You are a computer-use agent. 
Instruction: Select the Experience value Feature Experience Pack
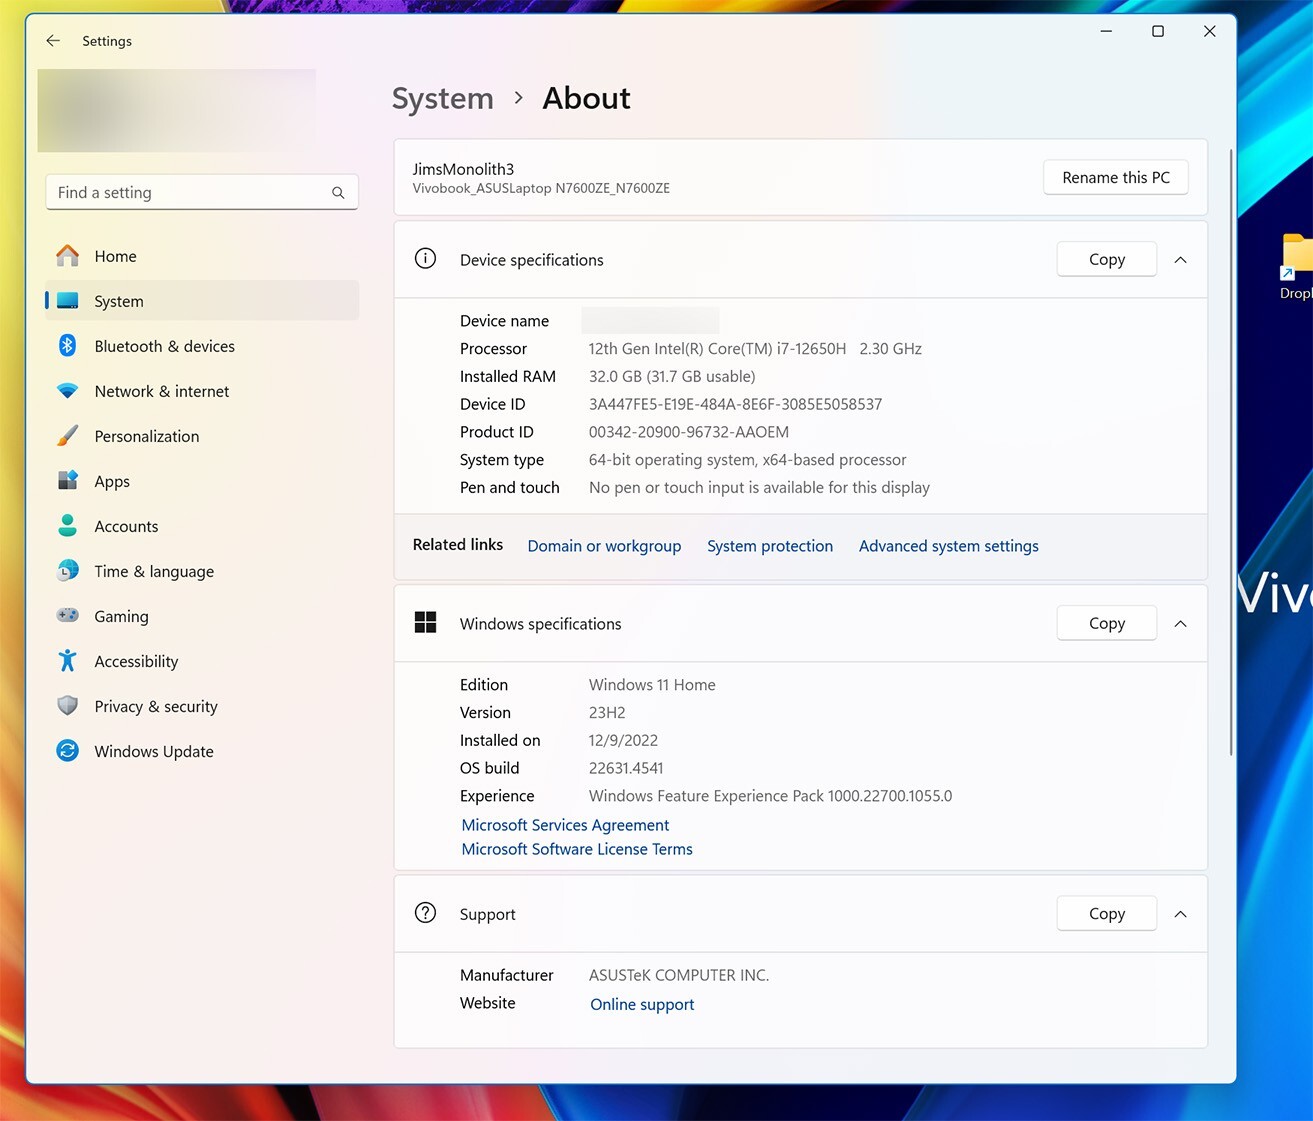tap(770, 796)
